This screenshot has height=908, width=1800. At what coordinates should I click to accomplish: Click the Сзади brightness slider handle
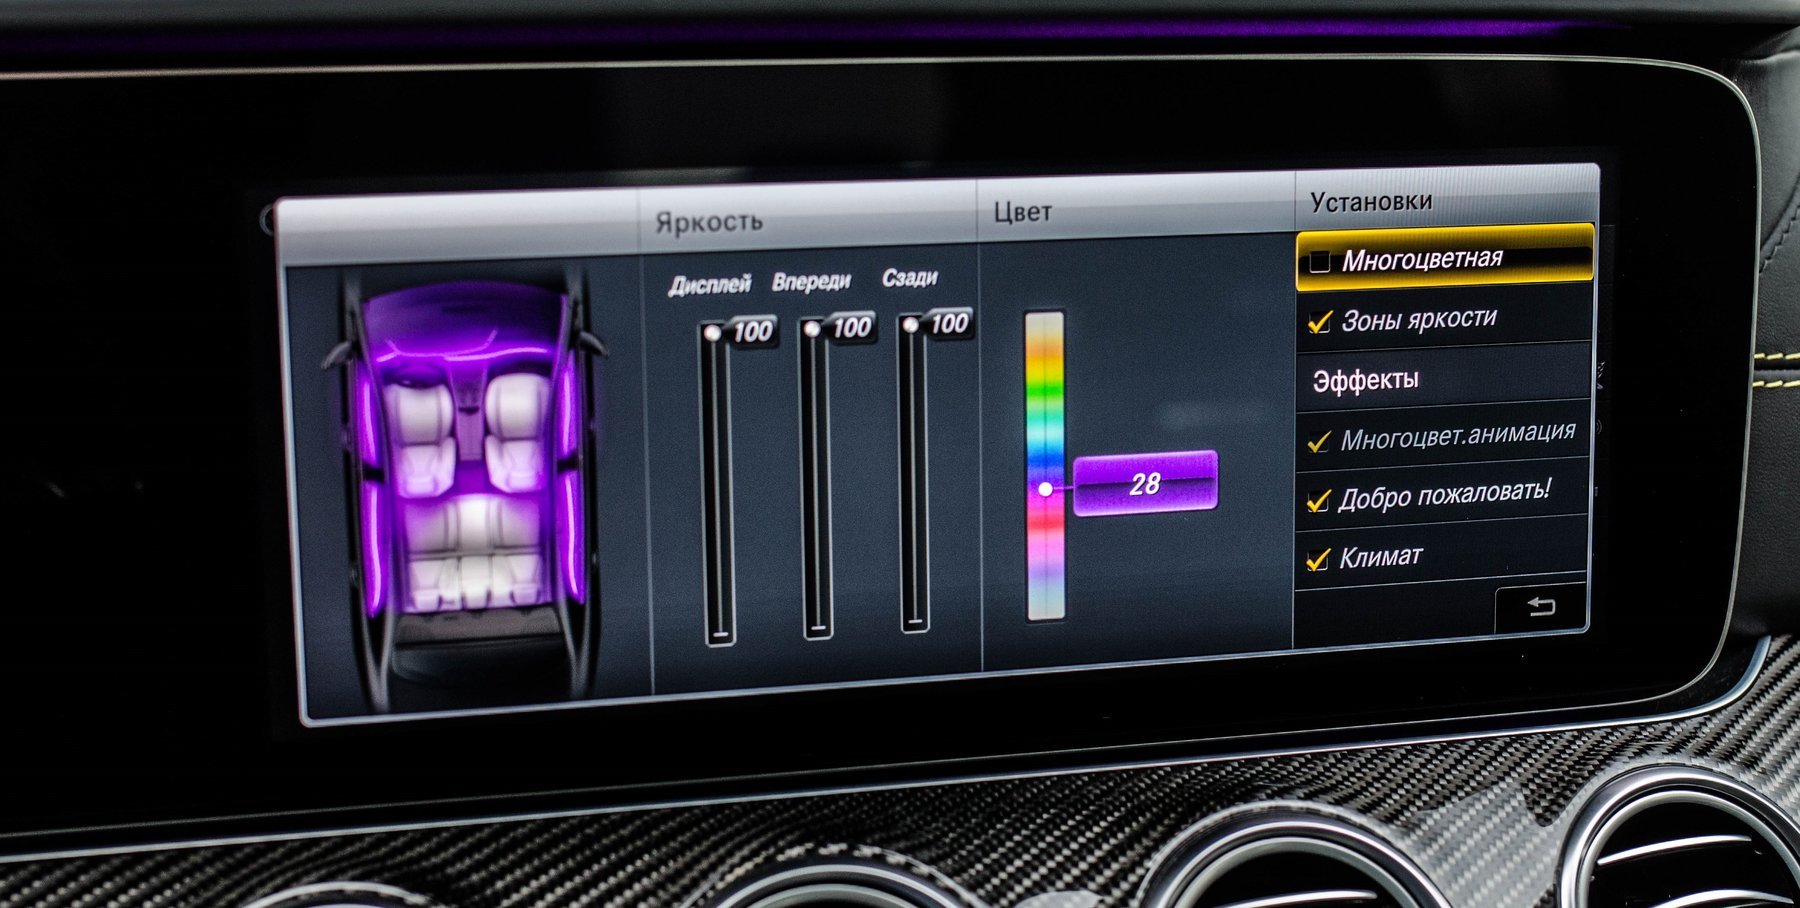coord(910,324)
